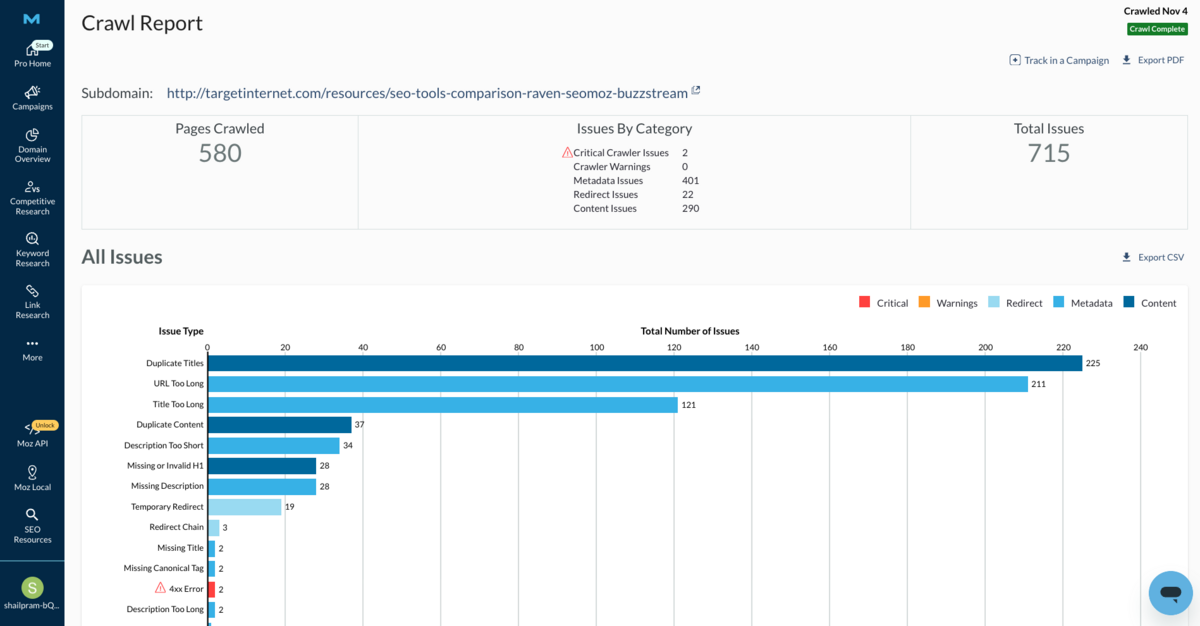Open the targetinternet.com subdomain URL link
The width and height of the screenshot is (1200, 626).
(x=427, y=92)
